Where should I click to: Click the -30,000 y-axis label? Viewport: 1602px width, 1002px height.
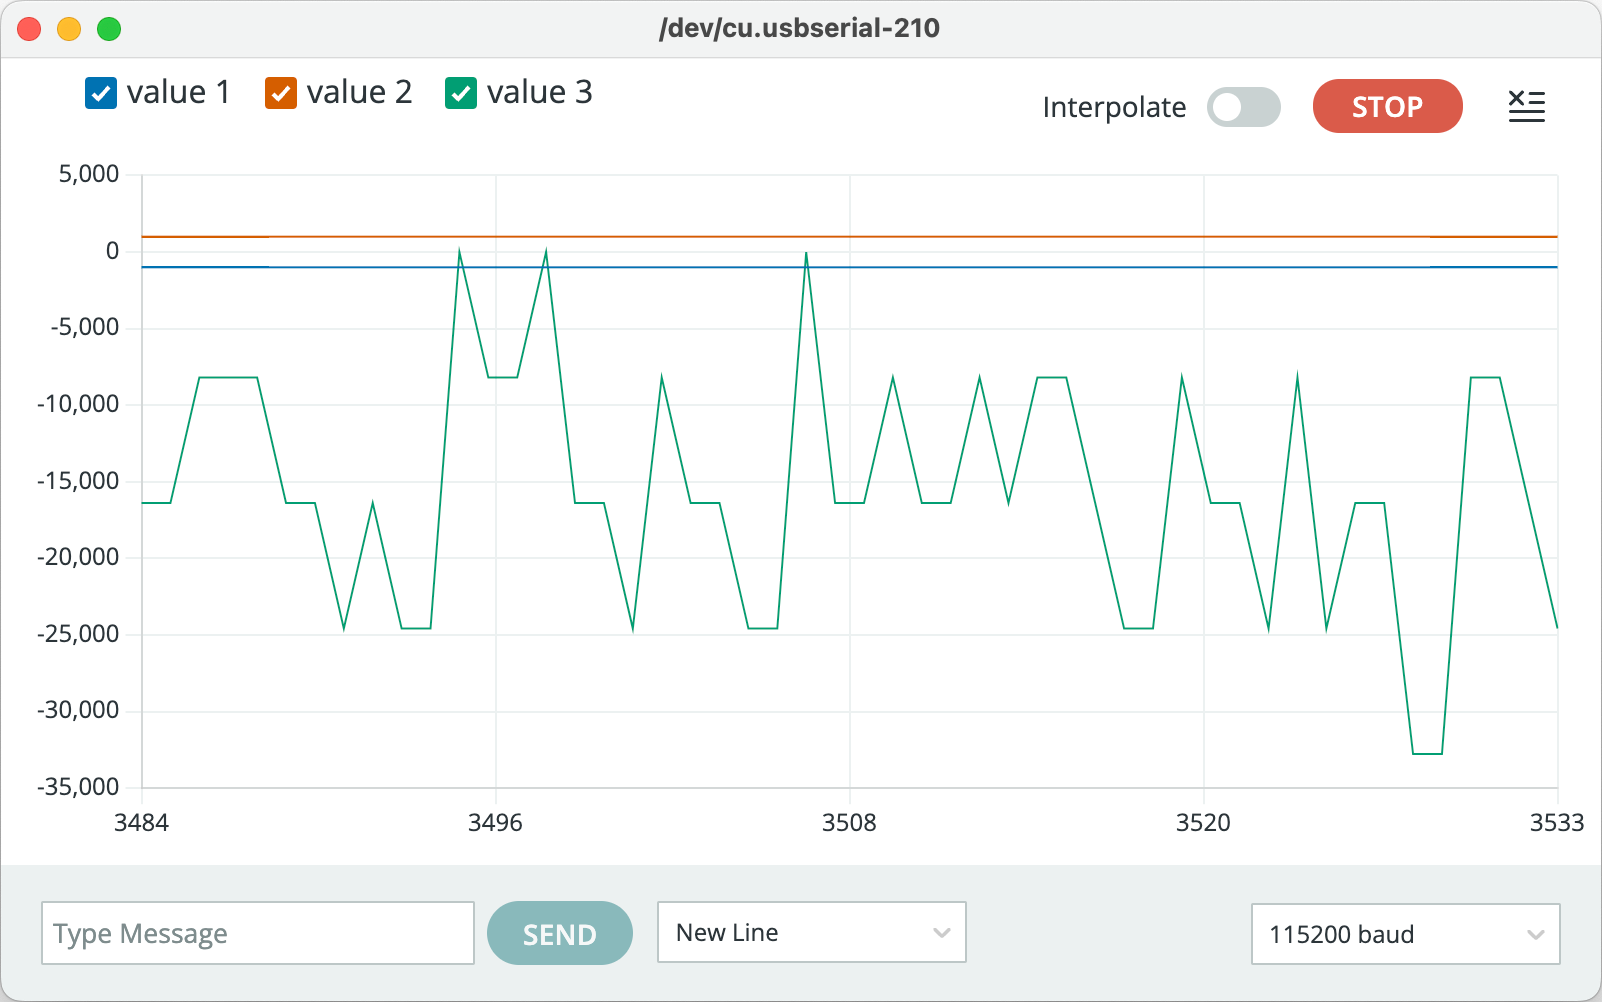click(x=78, y=710)
